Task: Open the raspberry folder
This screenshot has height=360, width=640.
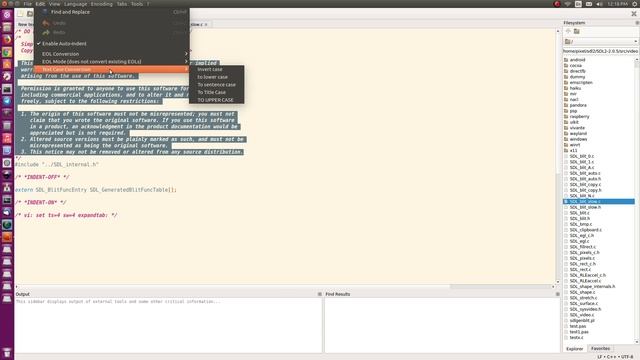Action: [x=580, y=116]
